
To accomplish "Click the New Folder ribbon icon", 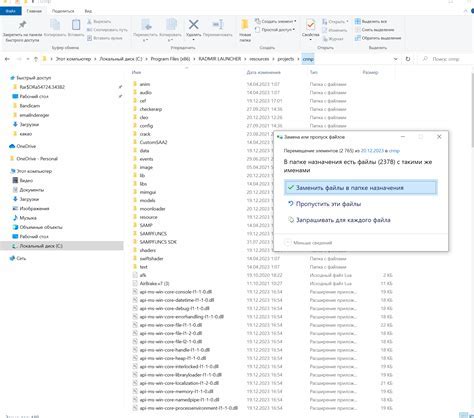I will 245,25.
